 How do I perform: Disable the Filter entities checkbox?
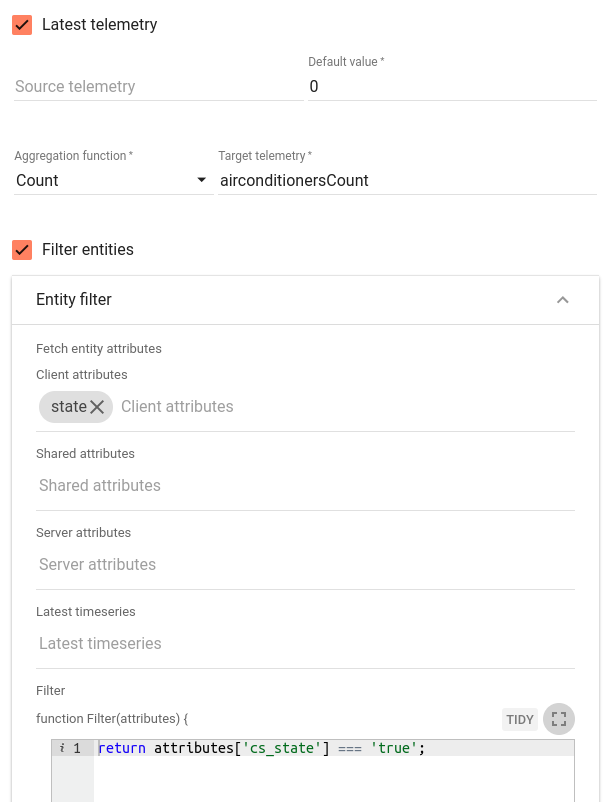pos(22,250)
